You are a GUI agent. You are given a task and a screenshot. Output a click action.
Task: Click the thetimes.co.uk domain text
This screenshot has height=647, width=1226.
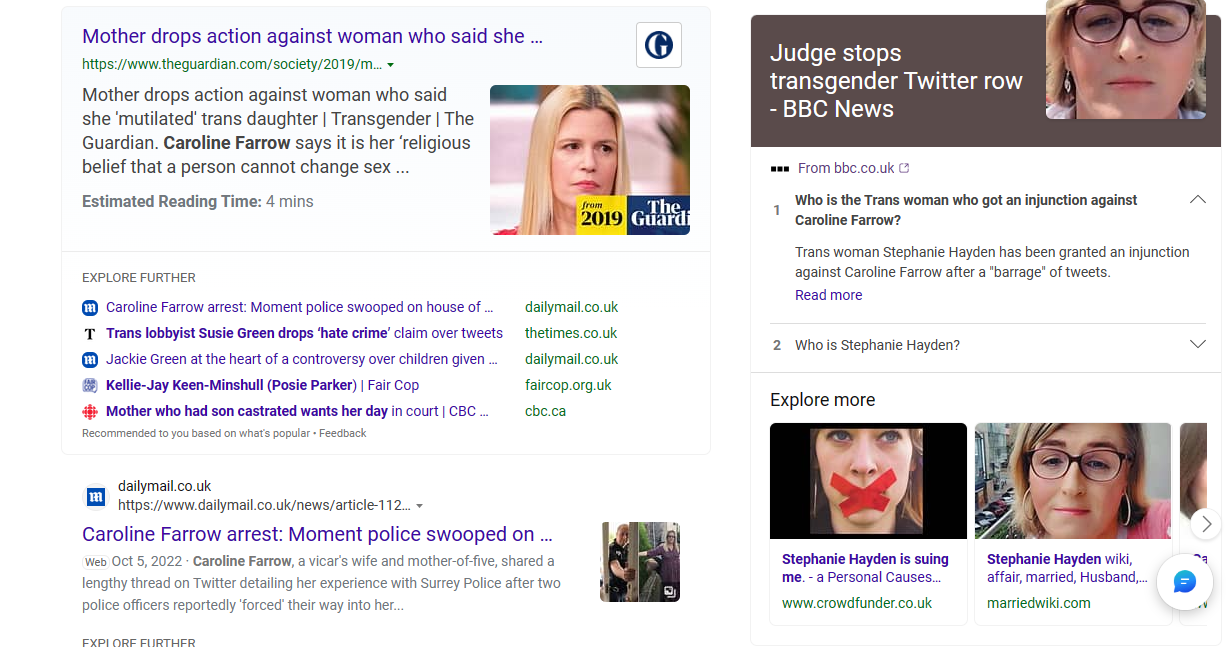[571, 333]
